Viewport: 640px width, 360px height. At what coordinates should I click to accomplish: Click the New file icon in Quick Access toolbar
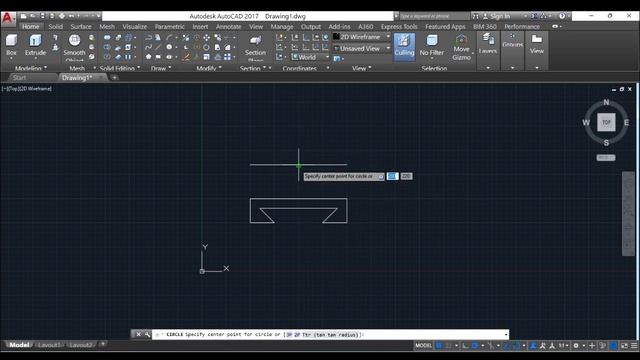tap(24, 16)
